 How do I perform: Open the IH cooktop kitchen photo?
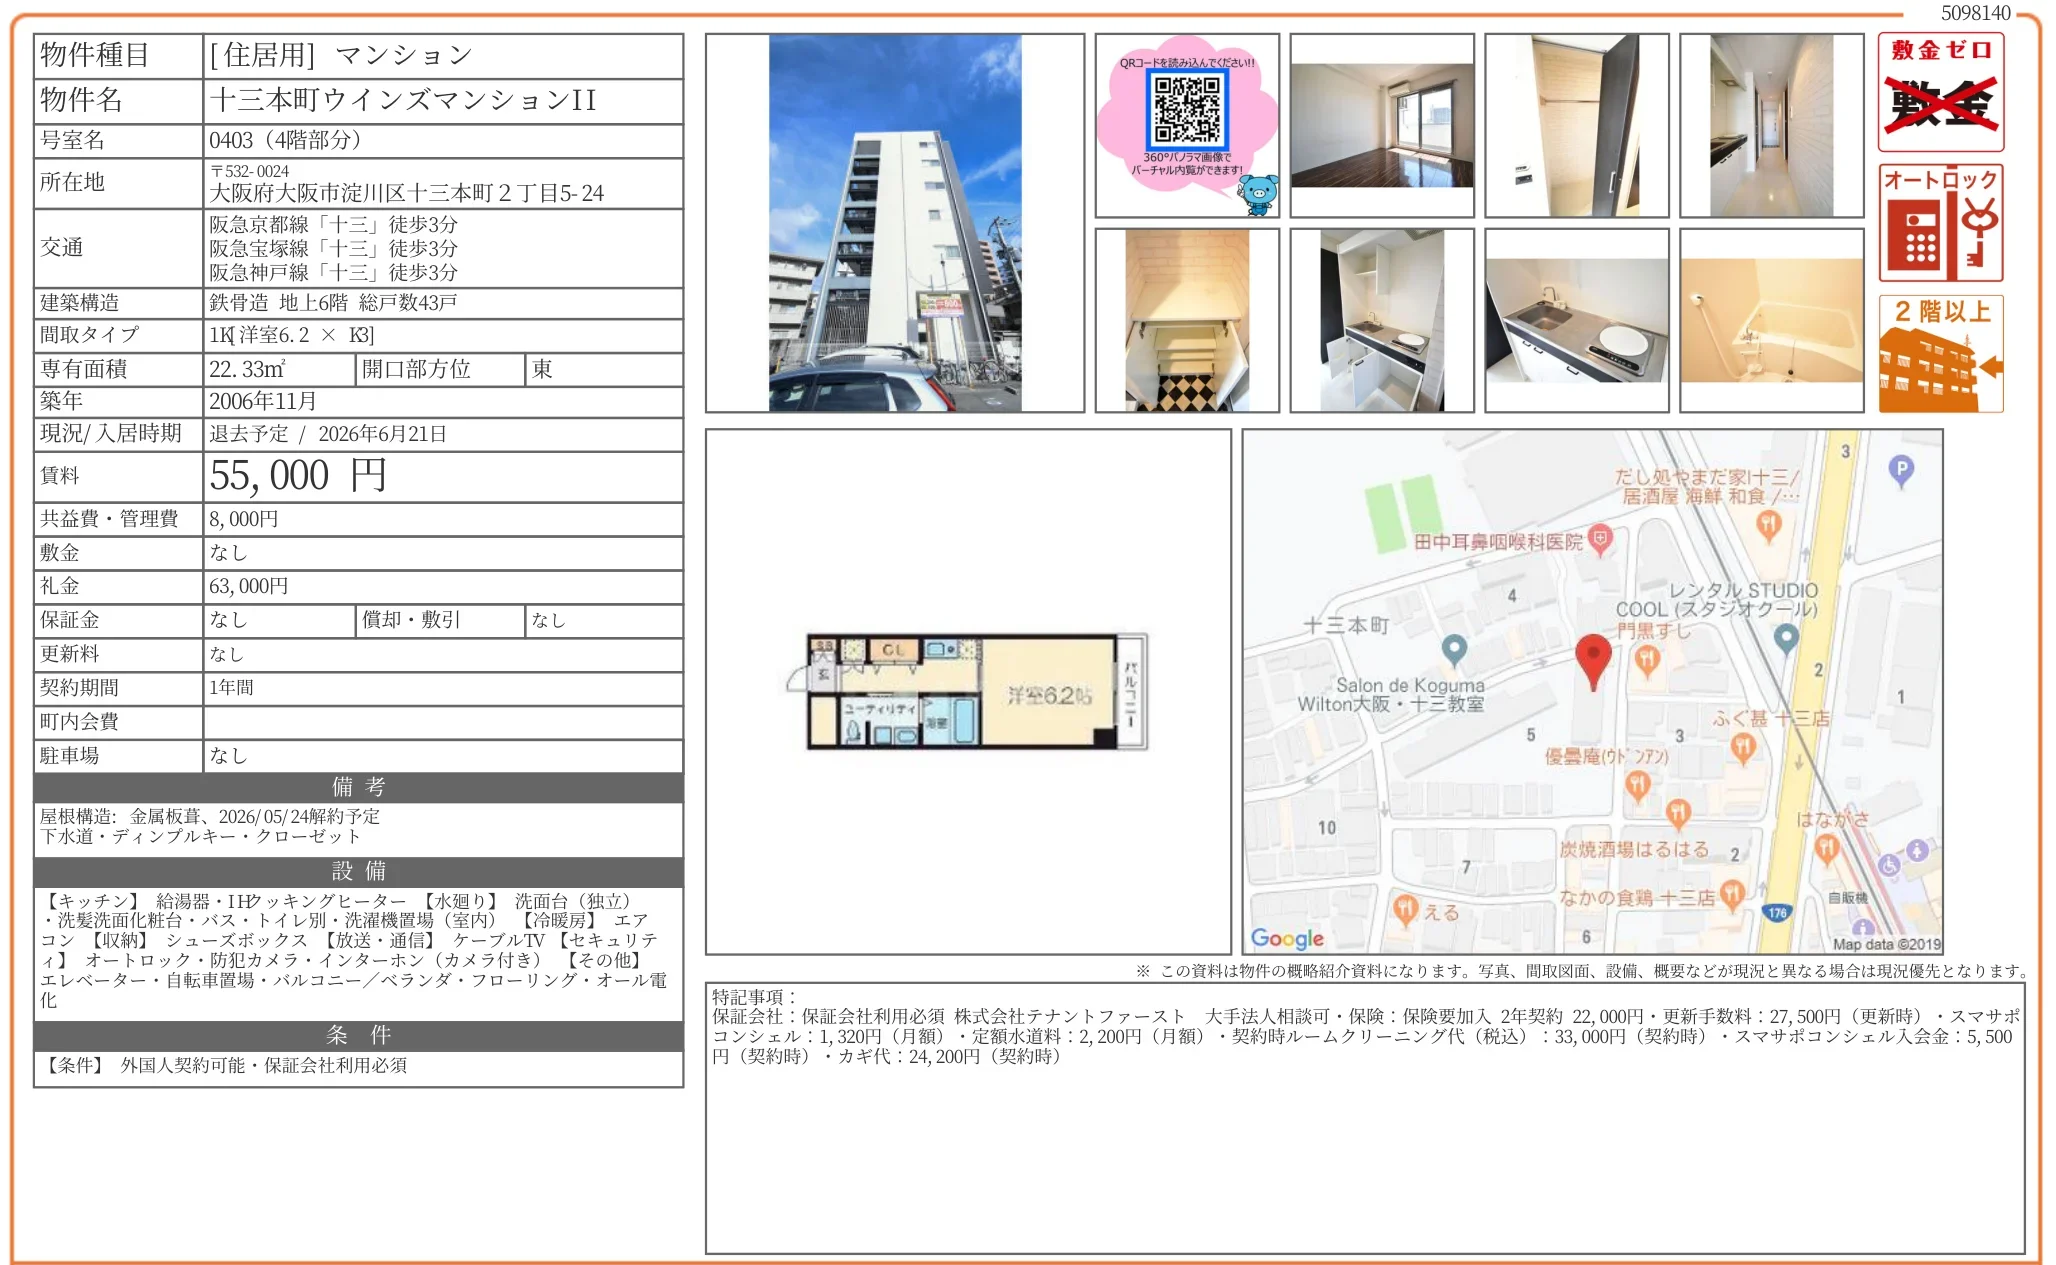click(1576, 320)
